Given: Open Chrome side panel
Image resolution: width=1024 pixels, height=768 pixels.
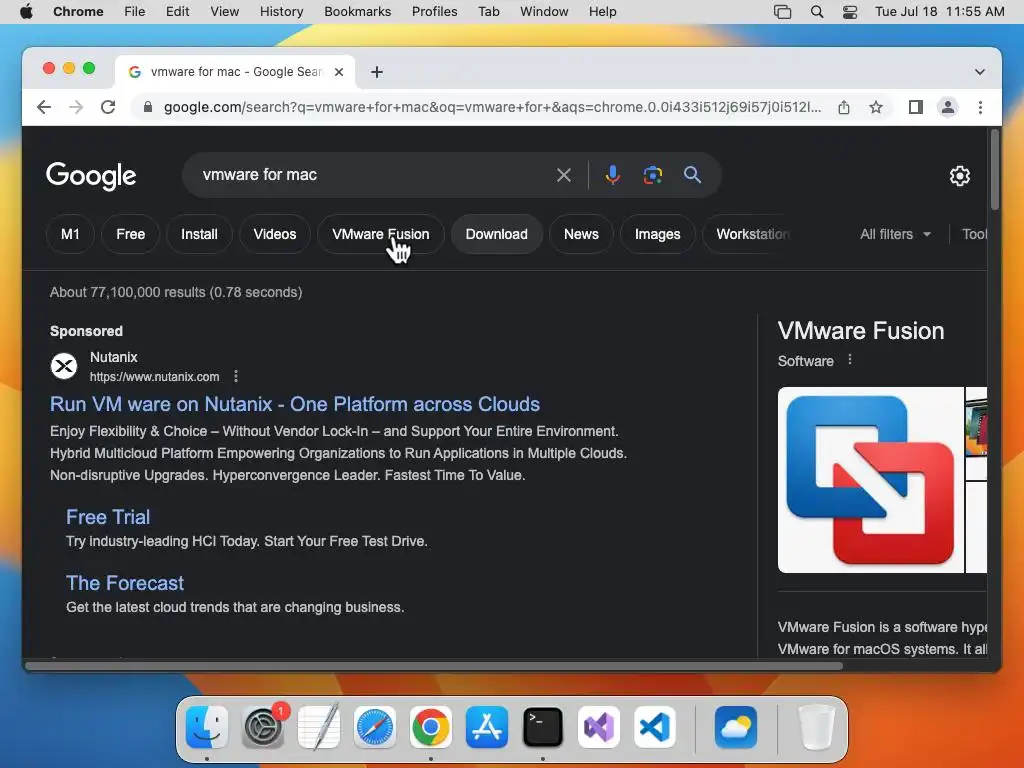Looking at the screenshot, I should click(x=916, y=107).
